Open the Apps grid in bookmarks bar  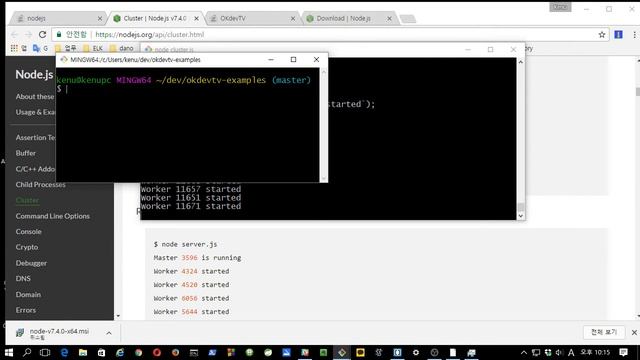[x=14, y=48]
